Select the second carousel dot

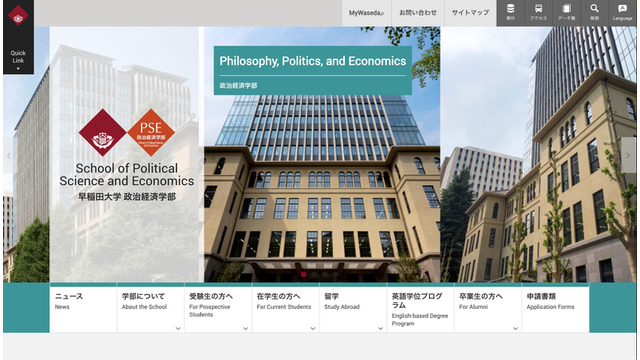(314, 274)
